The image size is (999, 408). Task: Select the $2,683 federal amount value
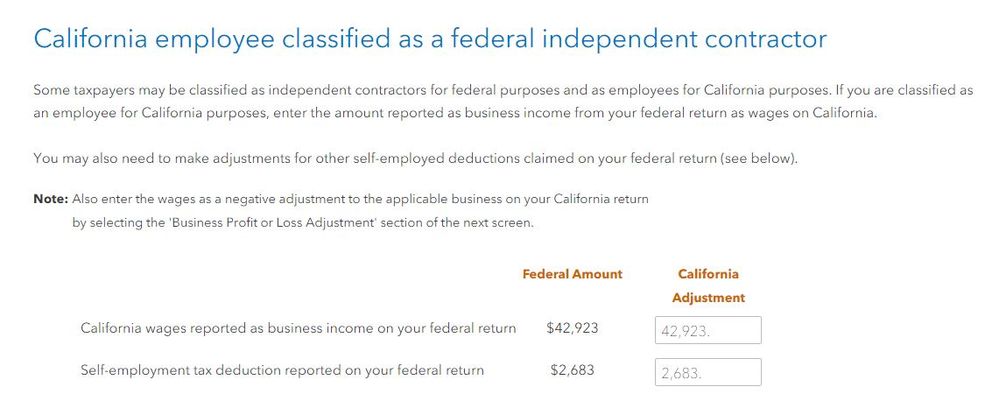point(572,370)
